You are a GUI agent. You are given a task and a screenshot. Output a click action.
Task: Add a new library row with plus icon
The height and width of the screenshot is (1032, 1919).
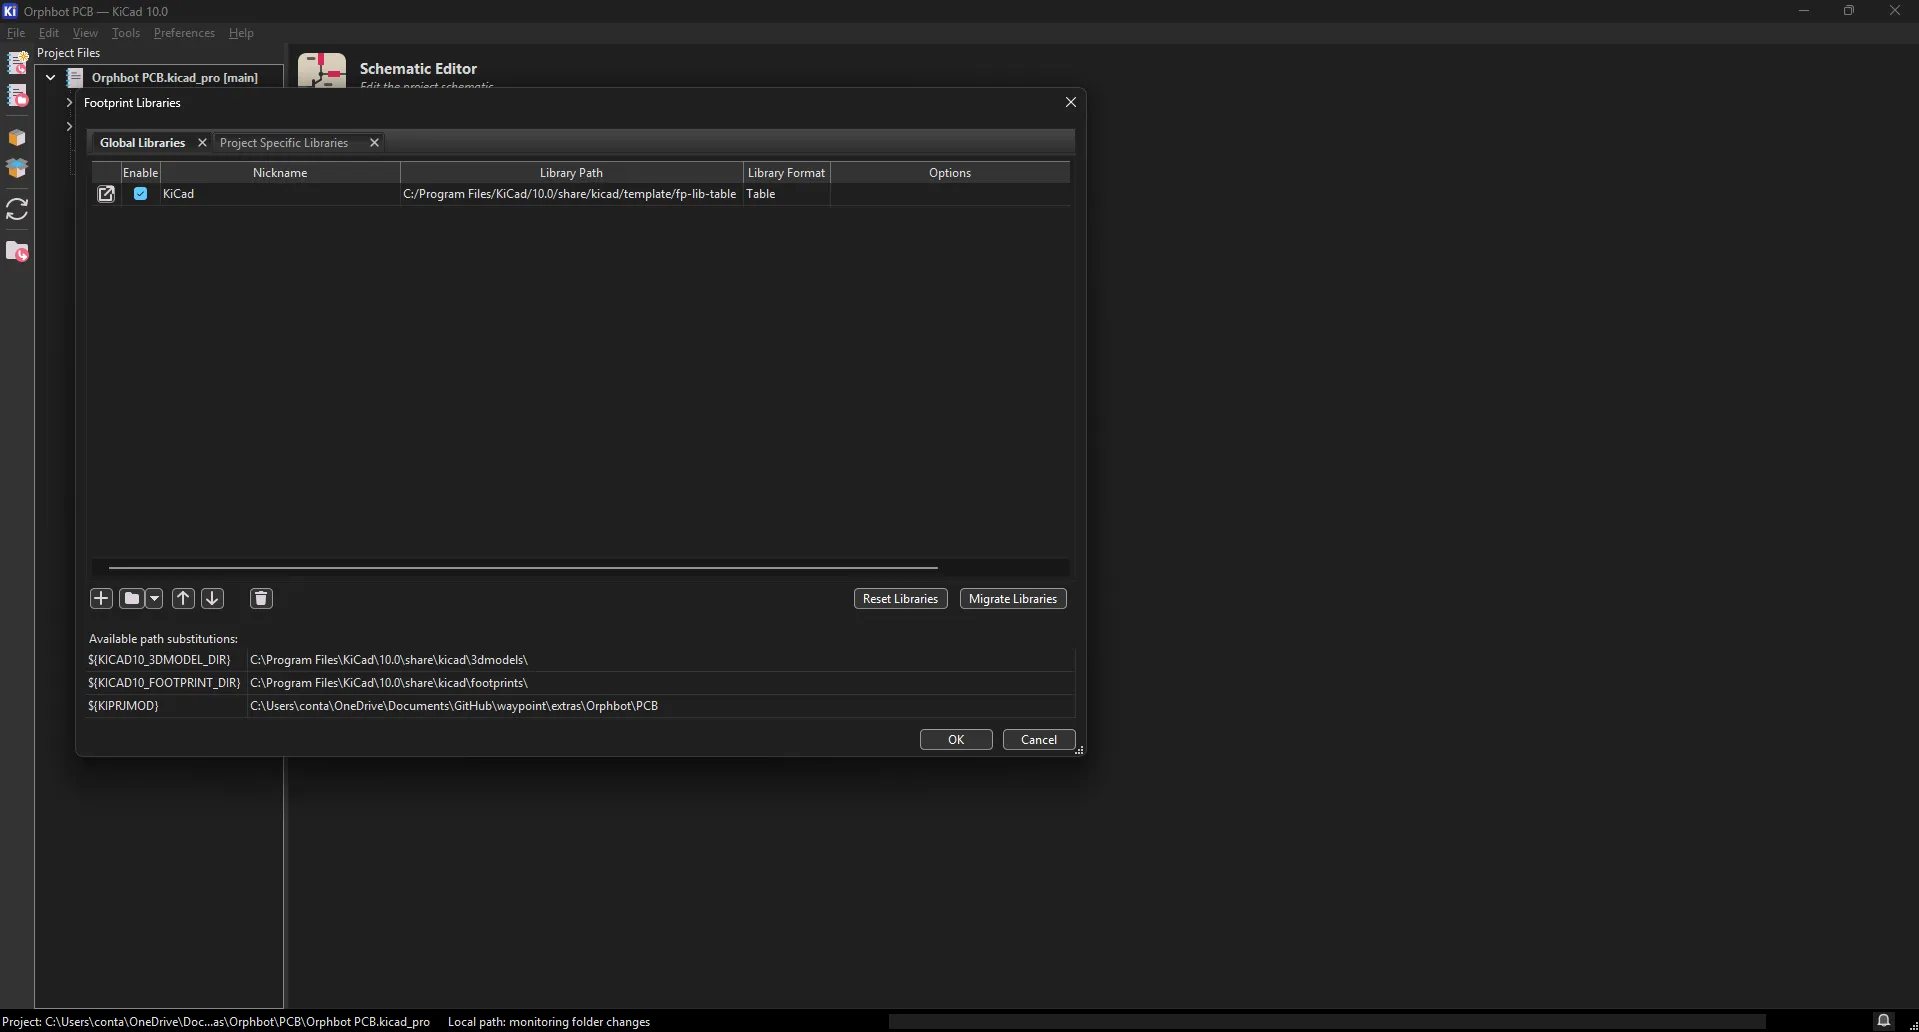[101, 598]
